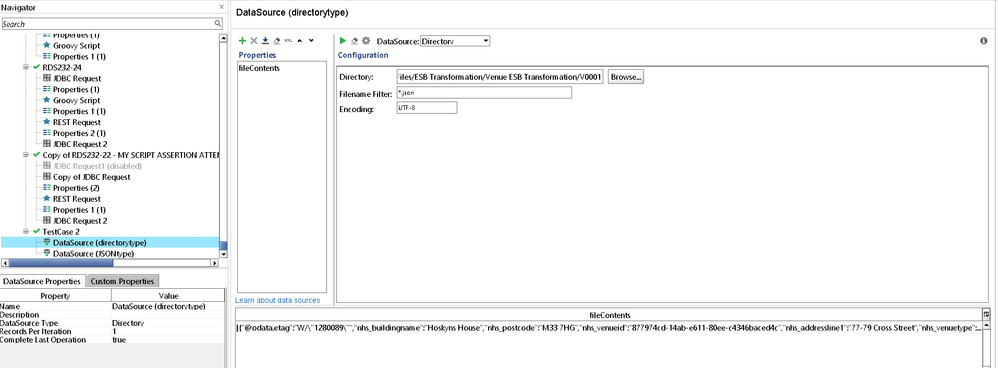Click star icon of Groovy Script under RDS232-24
The image size is (998, 368).
46,100
